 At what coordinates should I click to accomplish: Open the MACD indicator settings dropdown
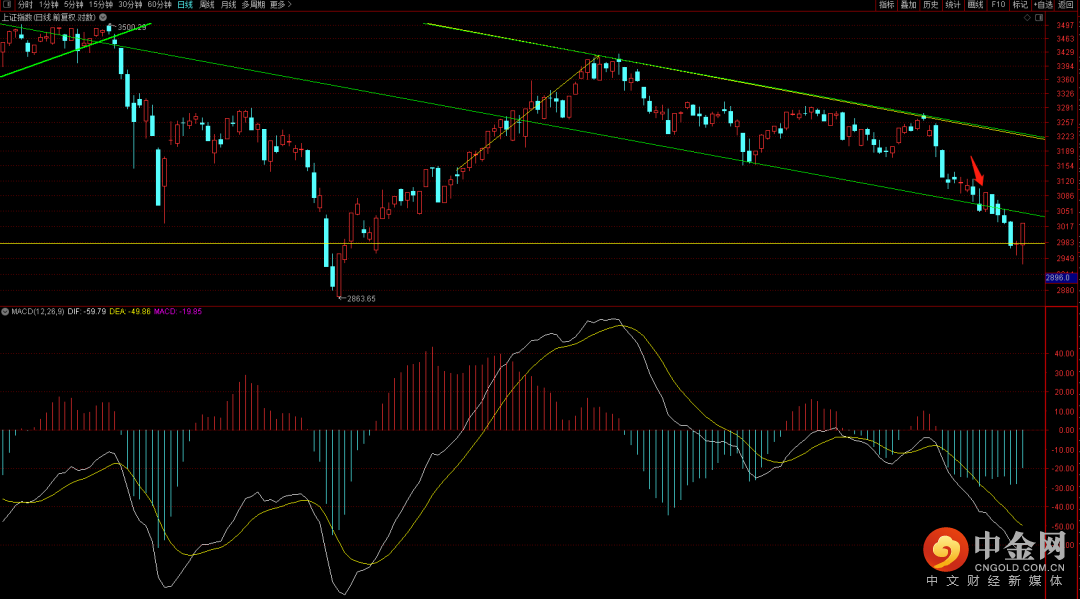coord(5,312)
